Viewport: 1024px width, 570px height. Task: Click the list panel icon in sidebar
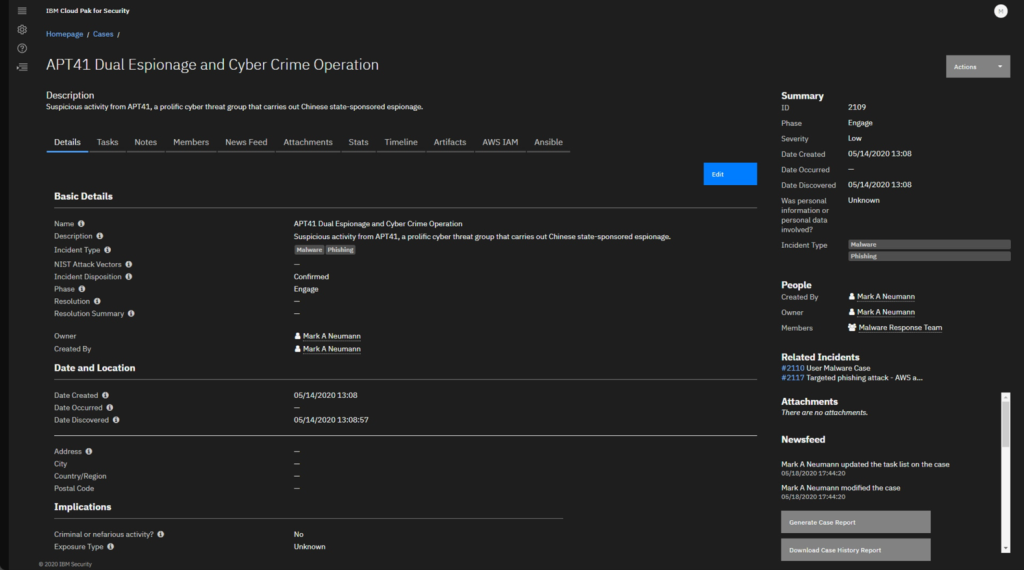pos(22,67)
